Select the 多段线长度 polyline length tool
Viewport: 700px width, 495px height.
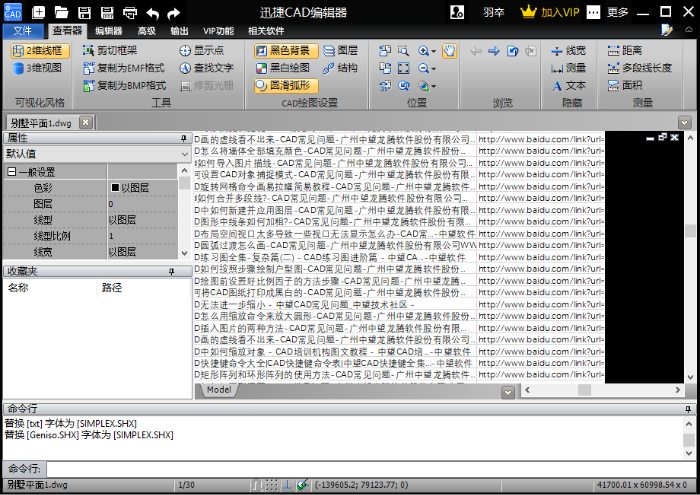pyautogui.click(x=639, y=68)
